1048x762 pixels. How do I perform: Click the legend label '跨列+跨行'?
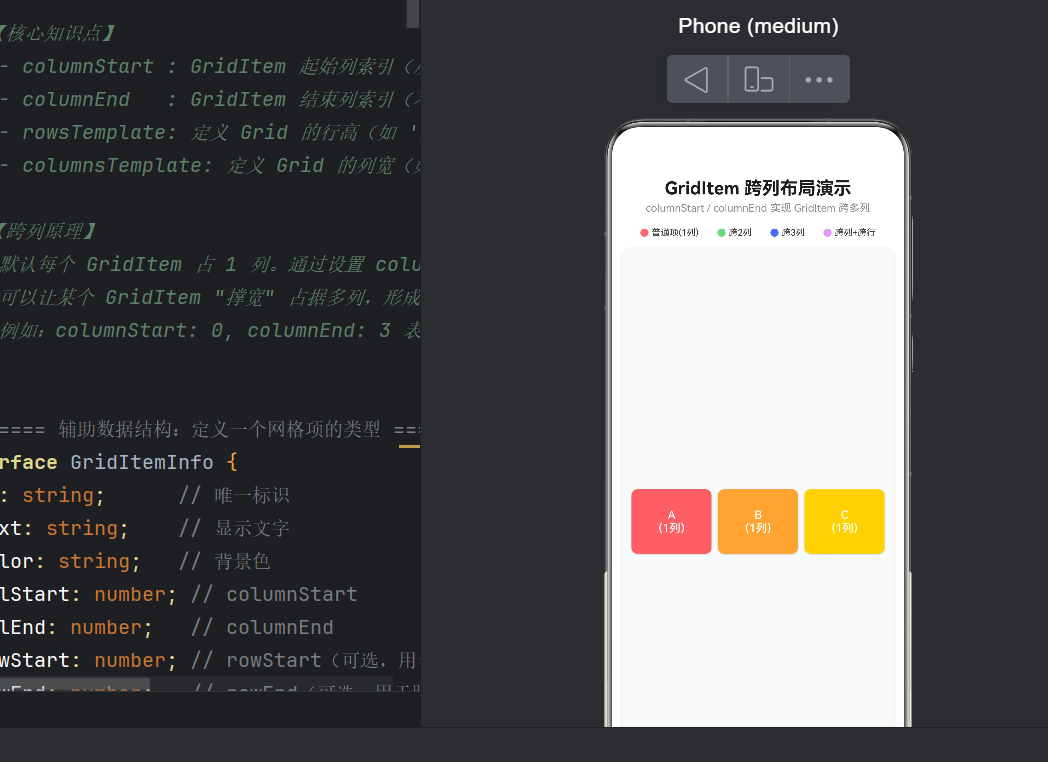[855, 233]
